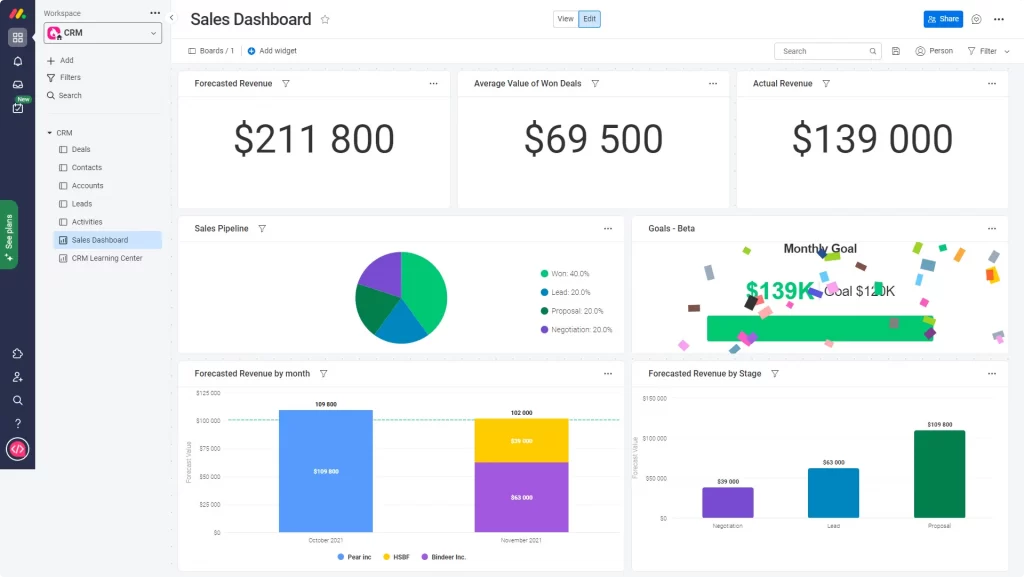Open Actual Revenue widget menu
The width and height of the screenshot is (1024, 577).
click(x=992, y=84)
